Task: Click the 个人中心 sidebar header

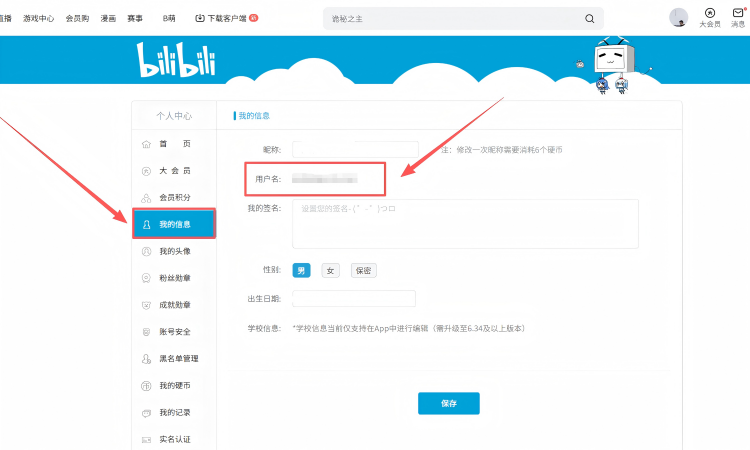Action: (x=174, y=116)
